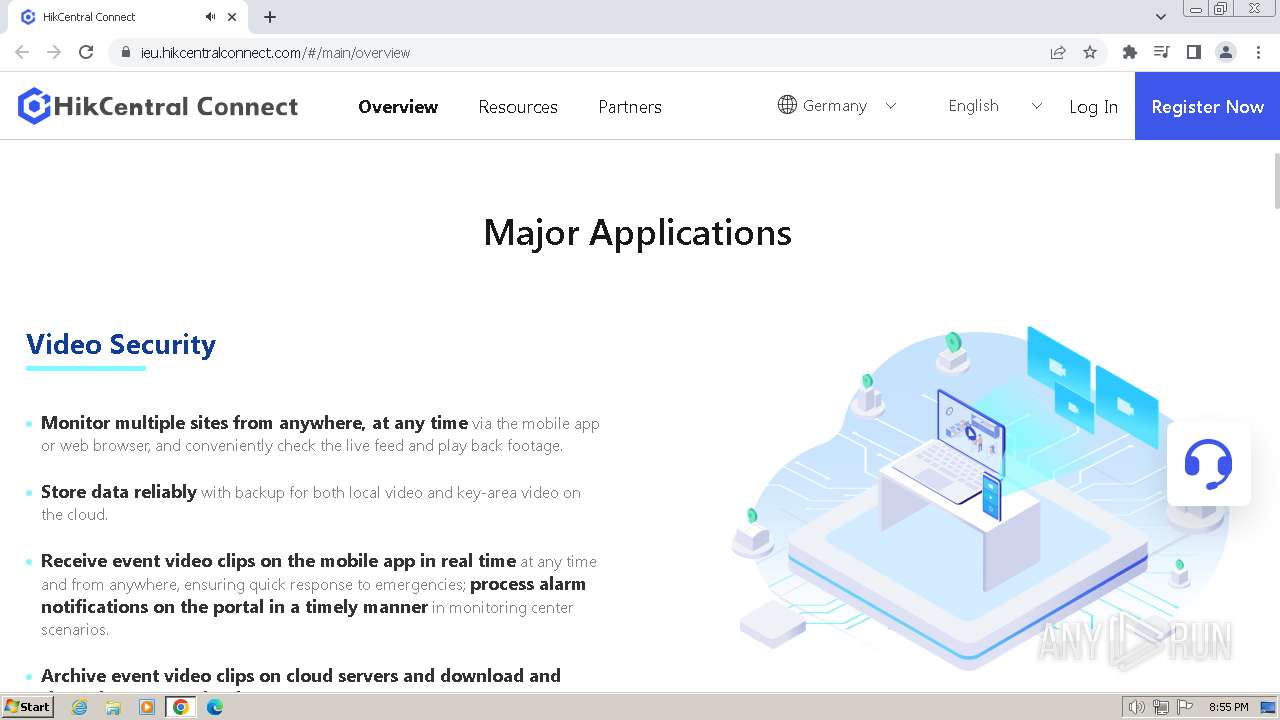Image resolution: width=1280 pixels, height=720 pixels.
Task: Close the HikCentral Connect browser tab
Action: pyautogui.click(x=232, y=17)
